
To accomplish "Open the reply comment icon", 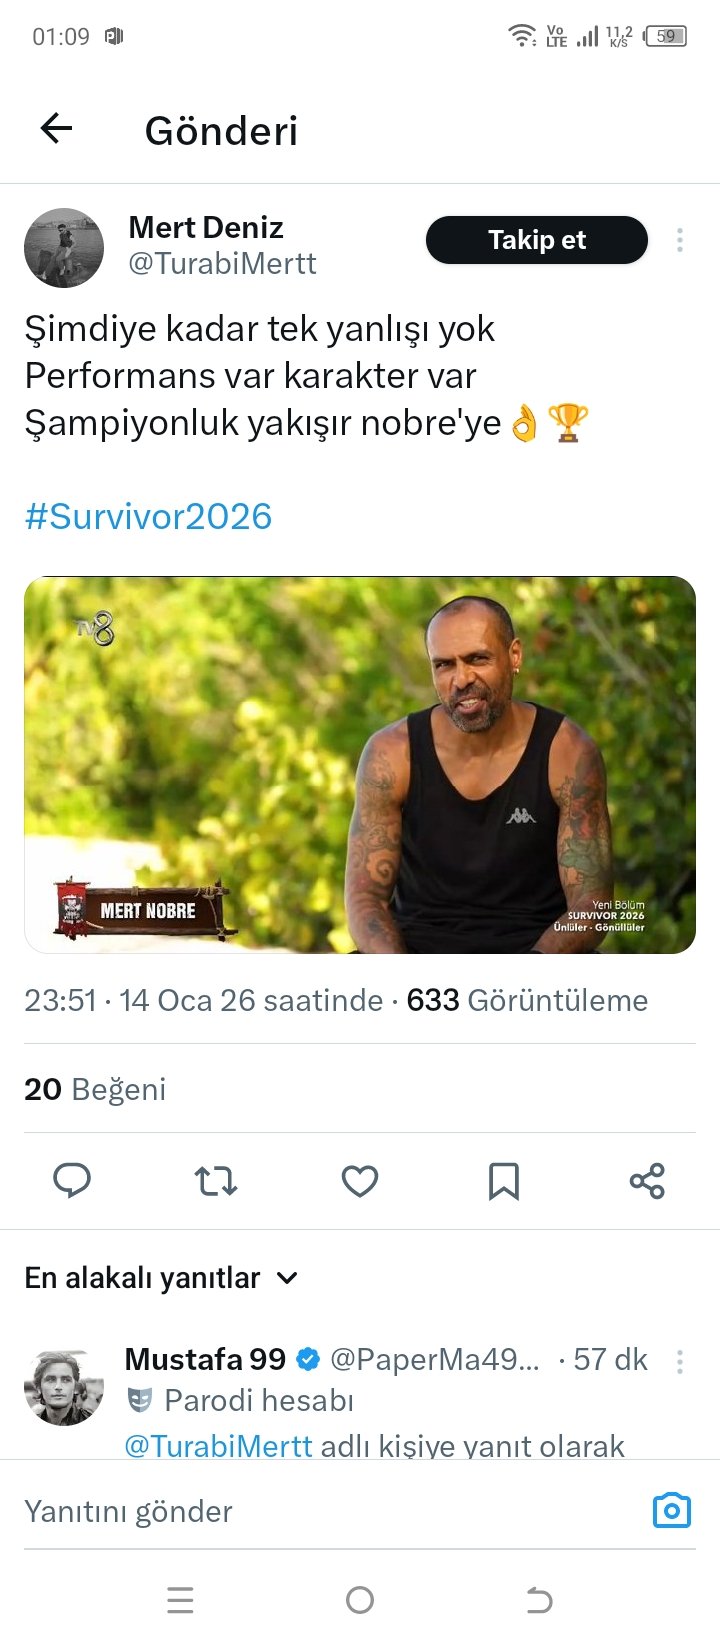I will point(72,1181).
